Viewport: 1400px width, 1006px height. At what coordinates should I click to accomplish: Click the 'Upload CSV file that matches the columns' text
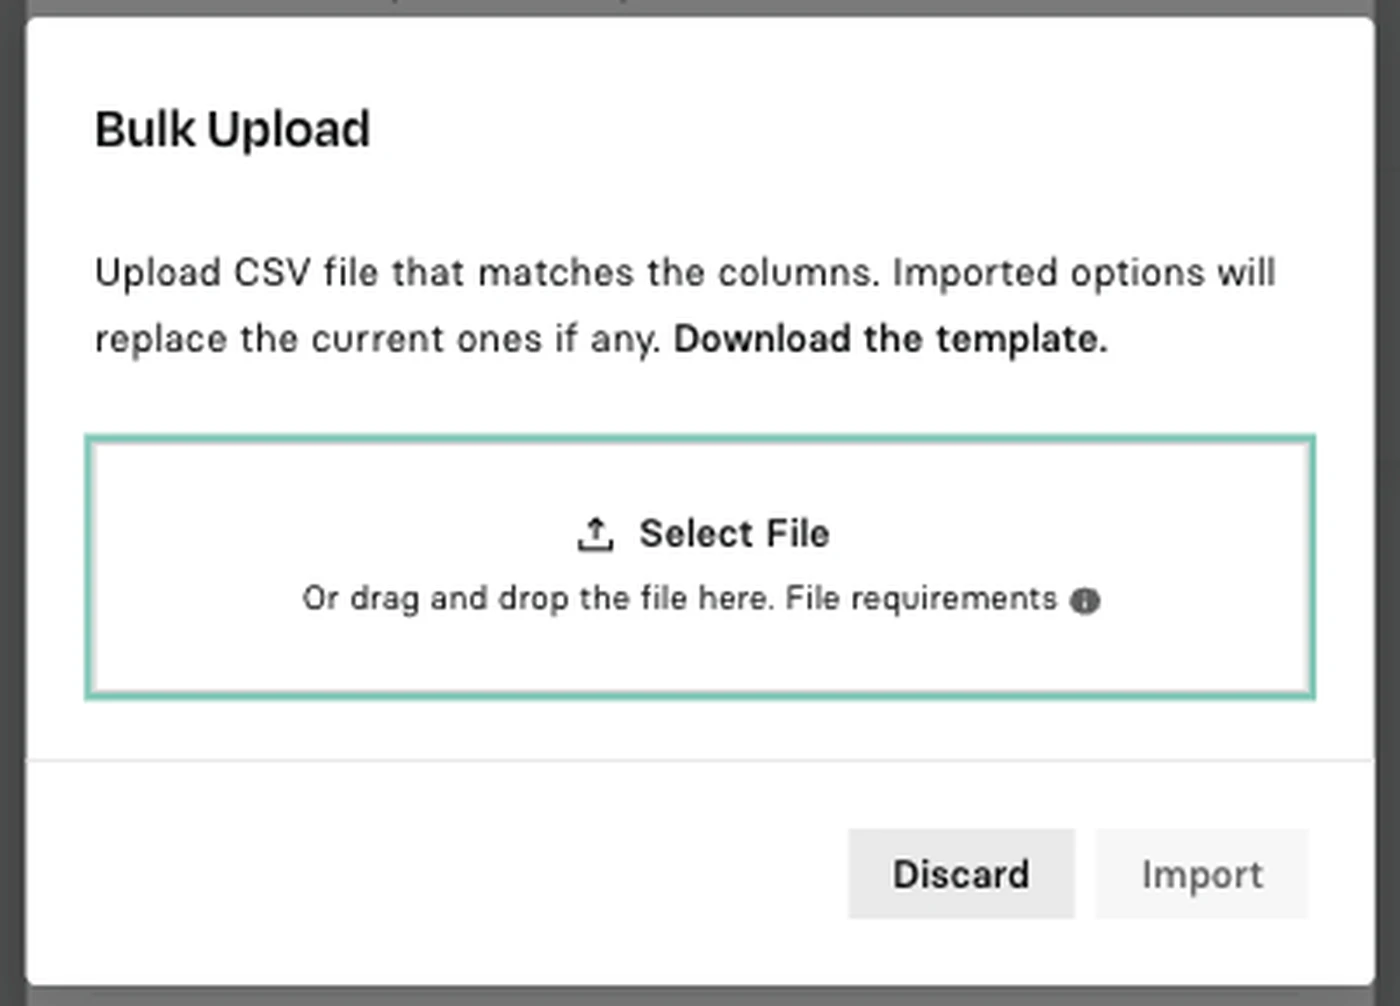click(x=487, y=272)
